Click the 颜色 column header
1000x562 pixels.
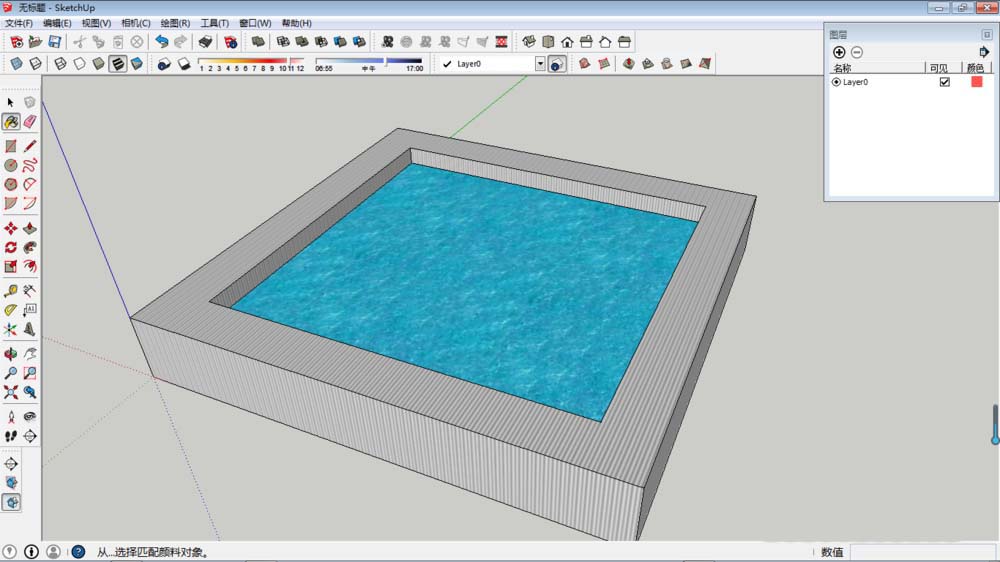[976, 68]
